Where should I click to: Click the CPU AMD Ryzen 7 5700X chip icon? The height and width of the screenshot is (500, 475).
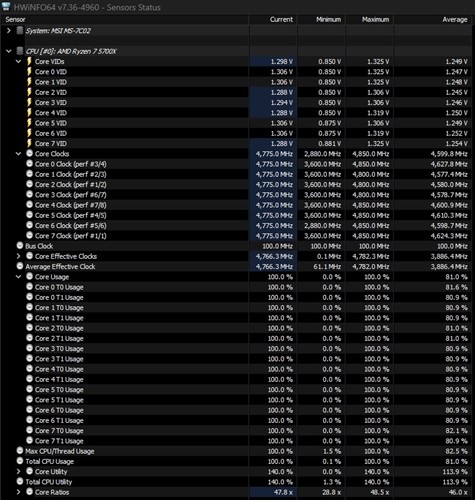coord(20,51)
